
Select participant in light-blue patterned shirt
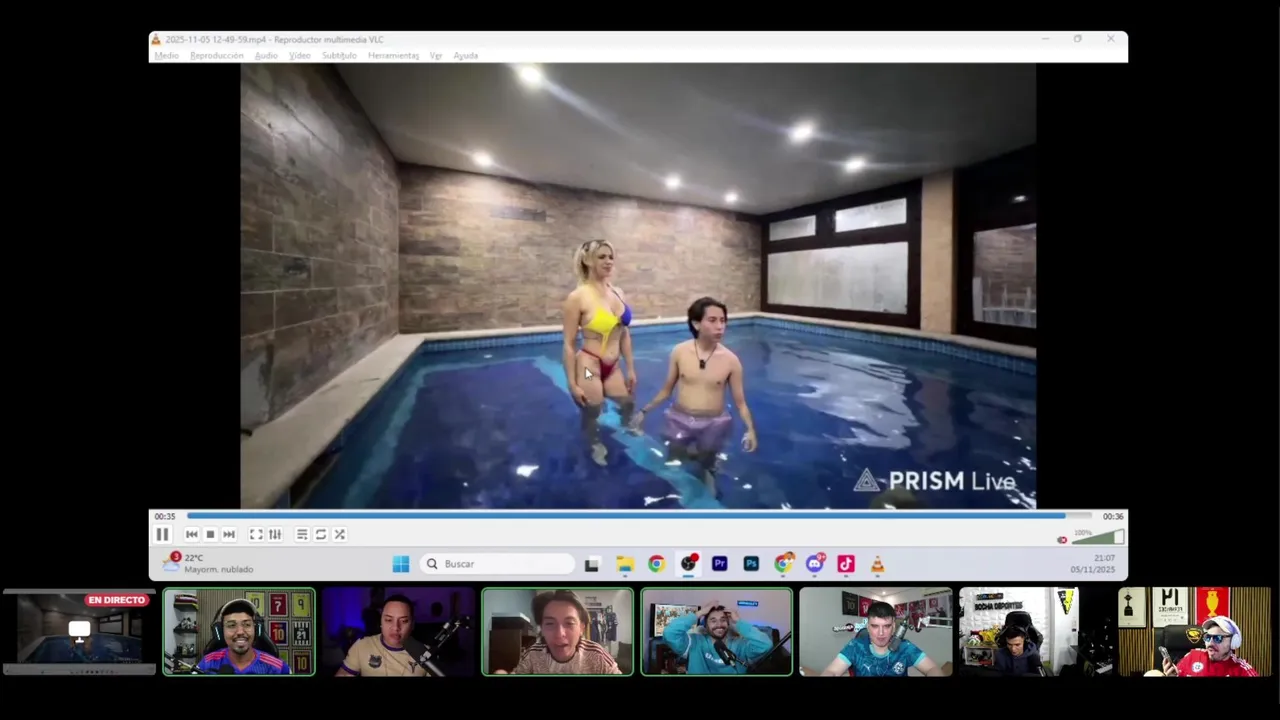click(876, 632)
